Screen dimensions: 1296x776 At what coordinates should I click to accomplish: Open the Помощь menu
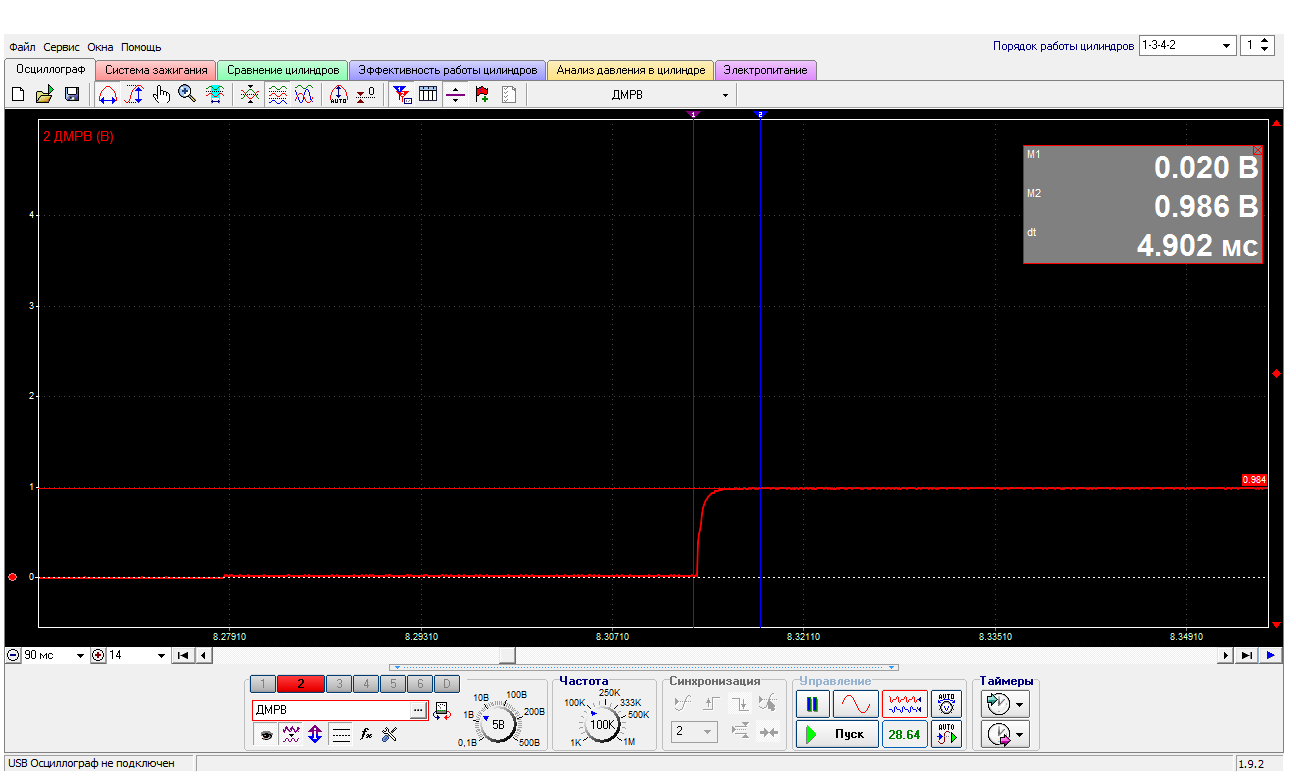pos(141,47)
